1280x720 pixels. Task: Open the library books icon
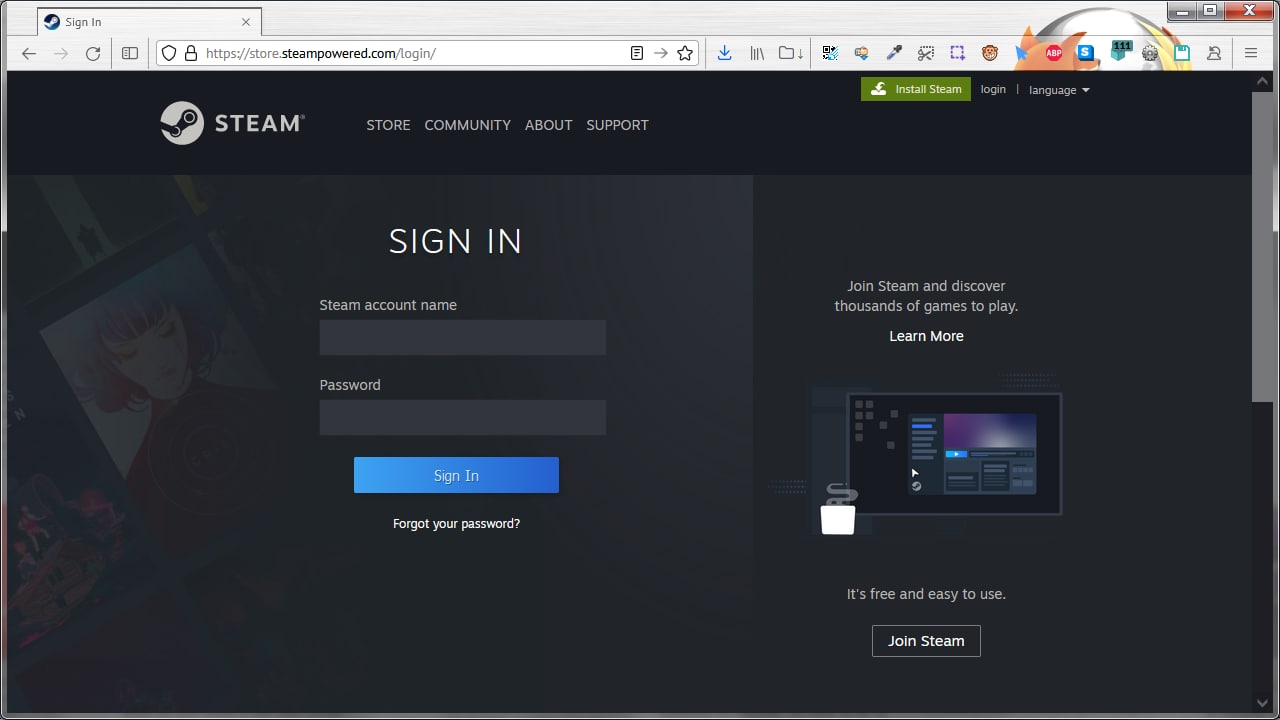click(757, 53)
